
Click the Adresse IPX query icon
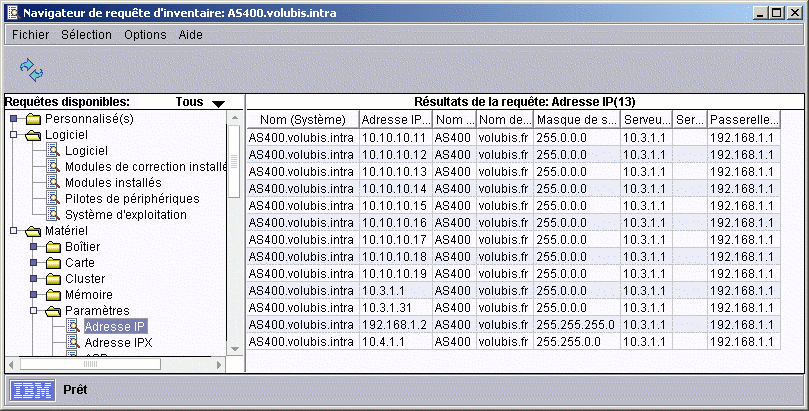(x=73, y=342)
